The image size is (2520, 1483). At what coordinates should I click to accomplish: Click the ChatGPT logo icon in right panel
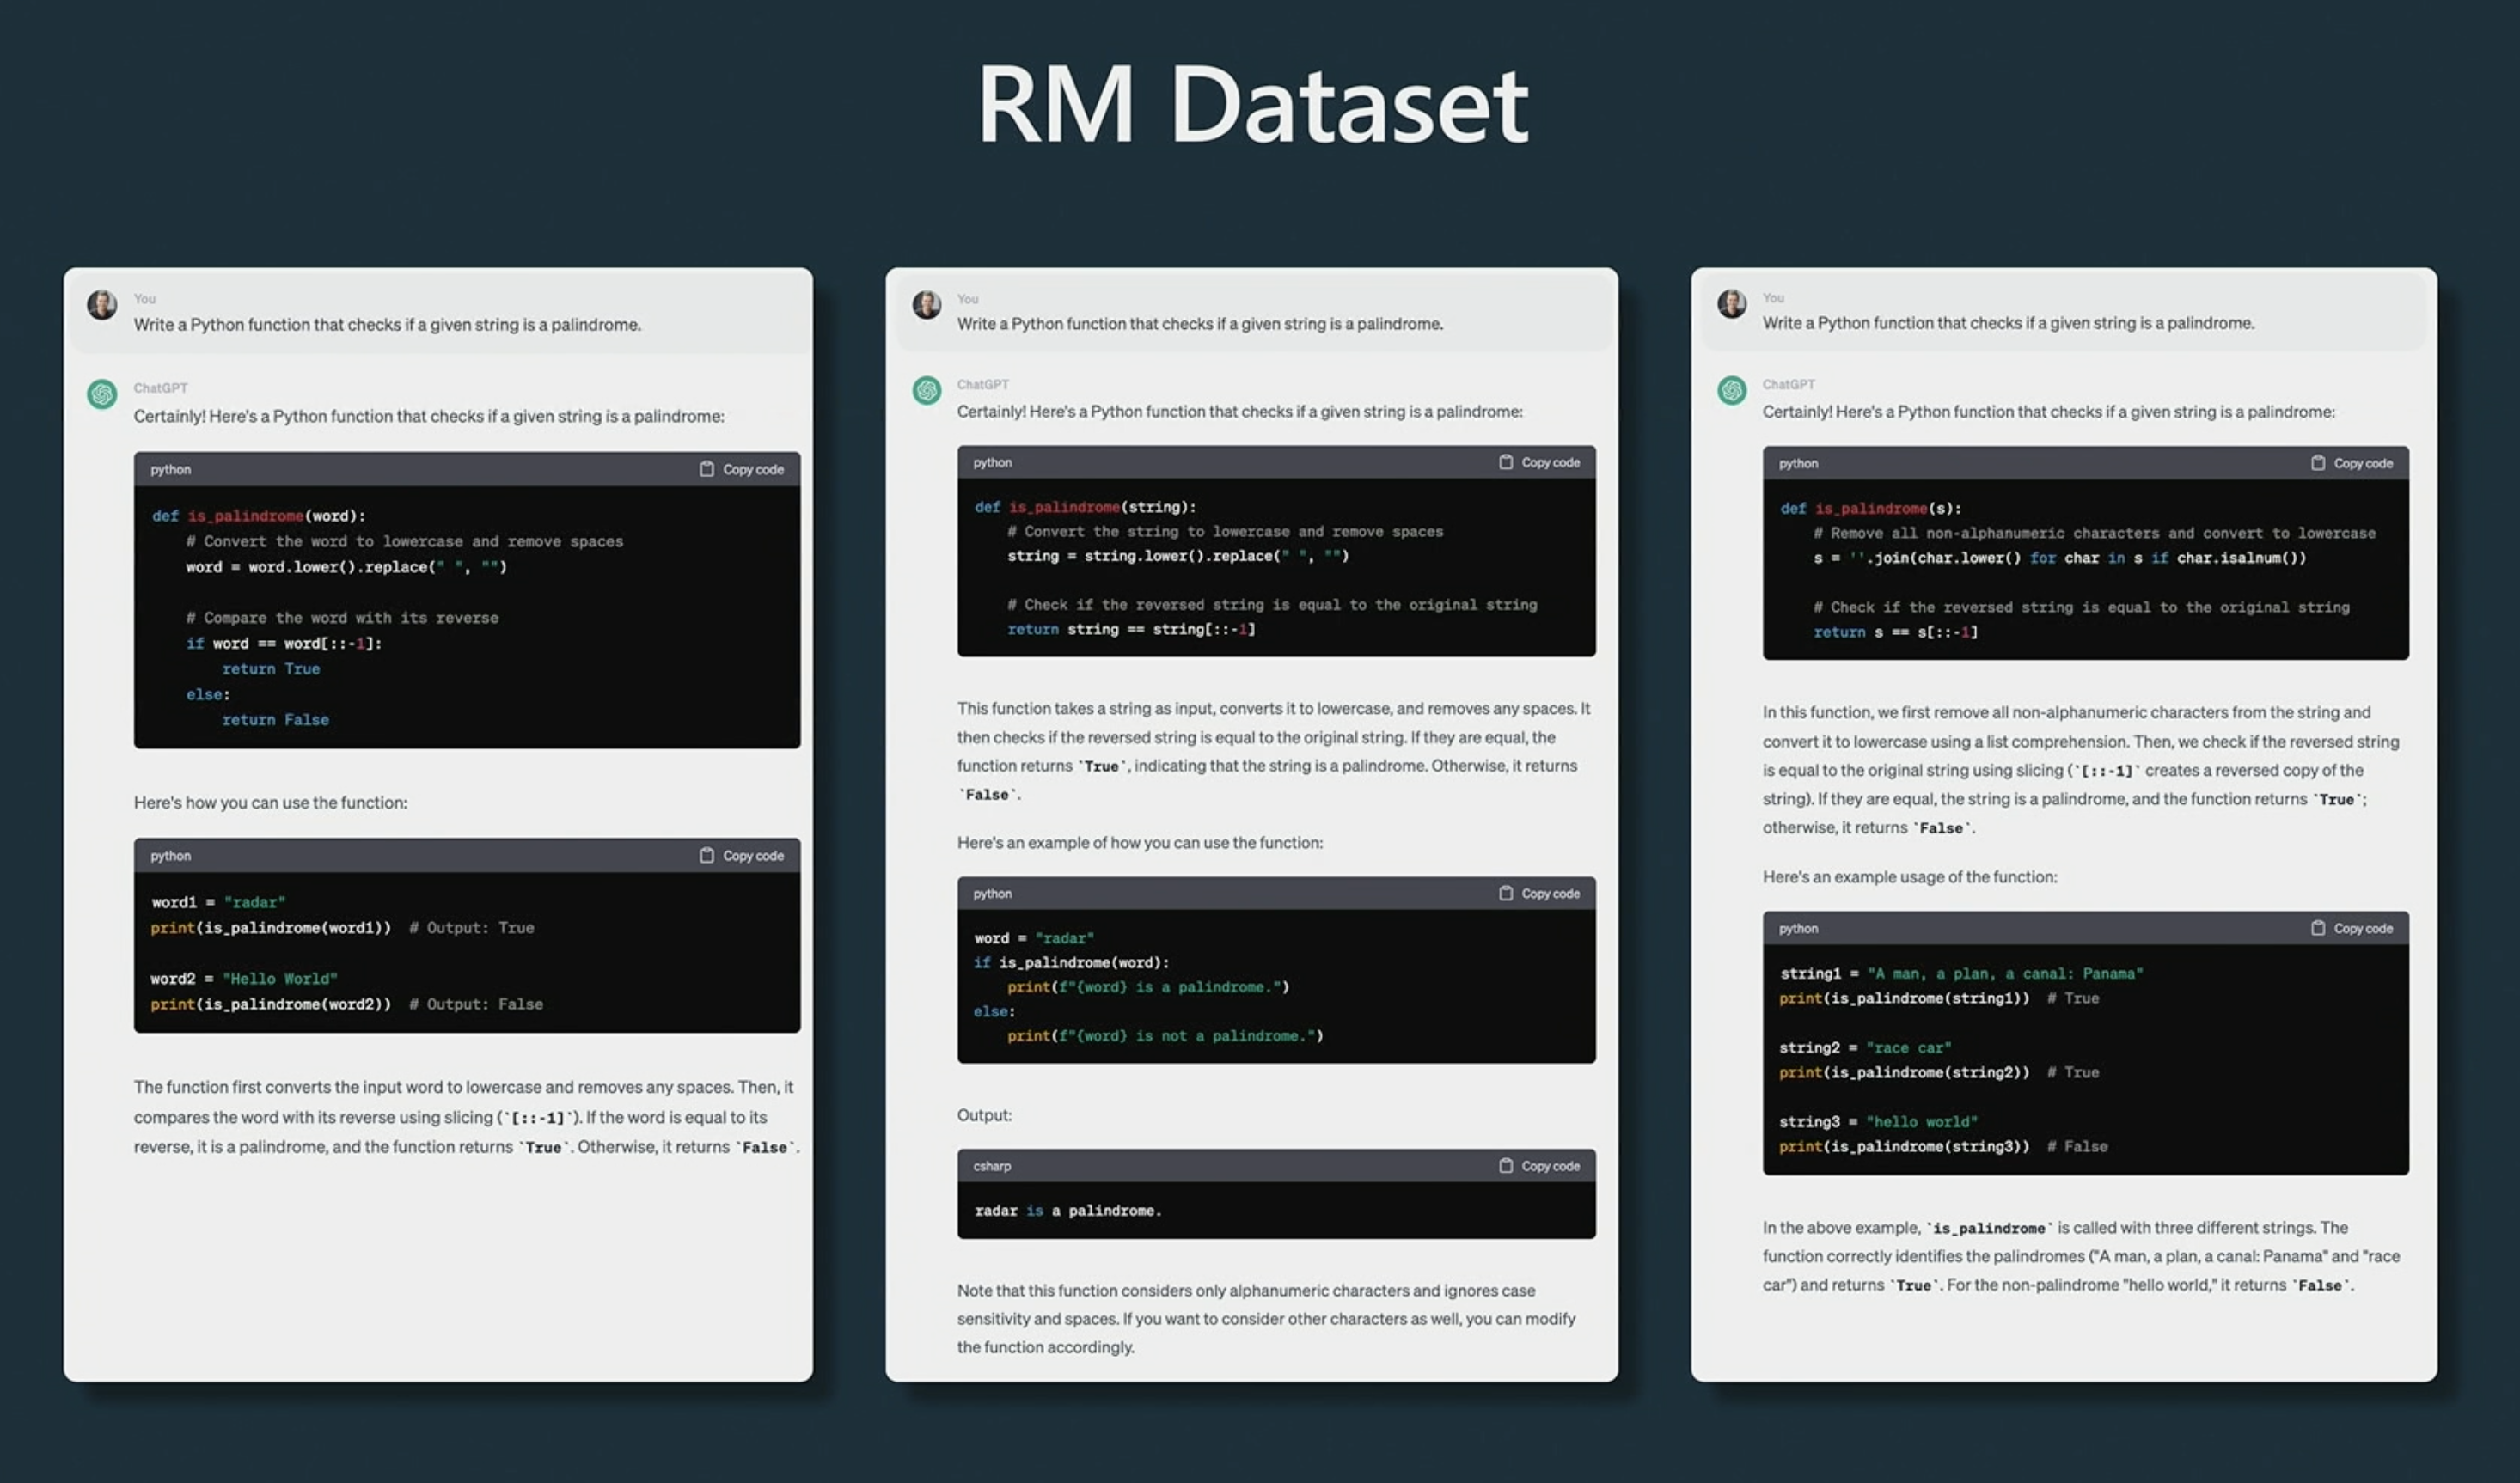1732,390
